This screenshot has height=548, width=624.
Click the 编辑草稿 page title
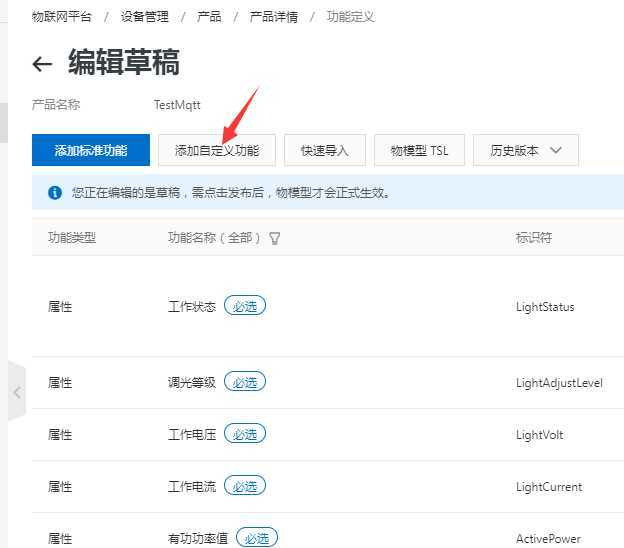124,62
